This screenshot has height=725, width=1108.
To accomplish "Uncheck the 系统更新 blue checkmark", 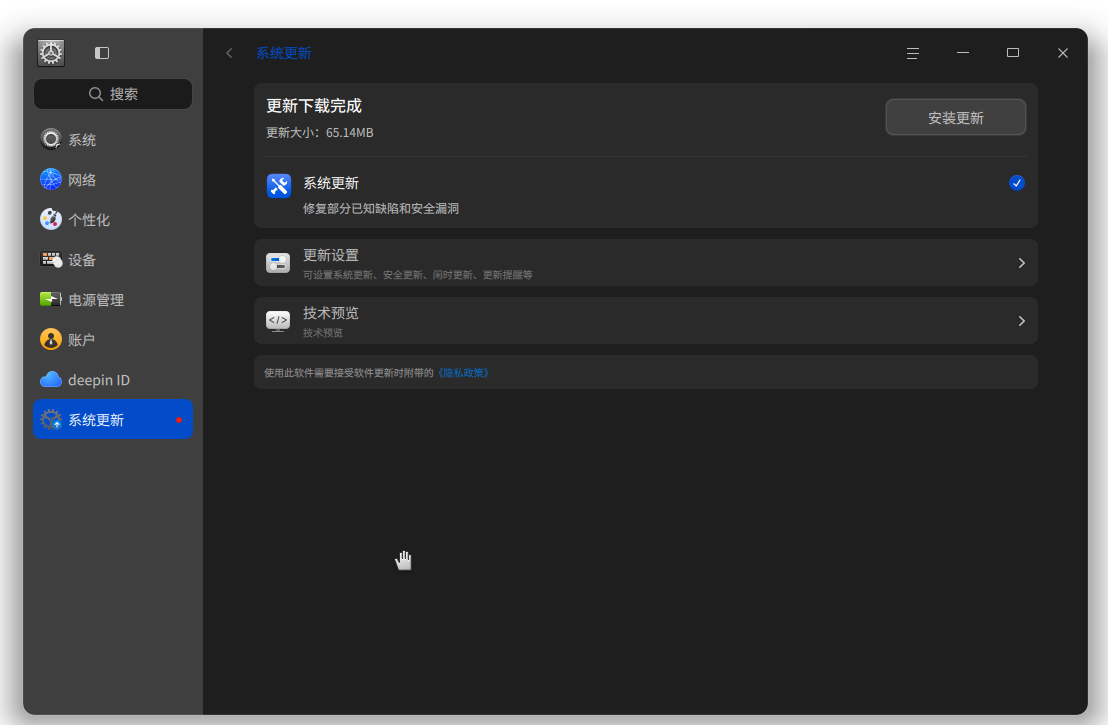I will point(1017,183).
